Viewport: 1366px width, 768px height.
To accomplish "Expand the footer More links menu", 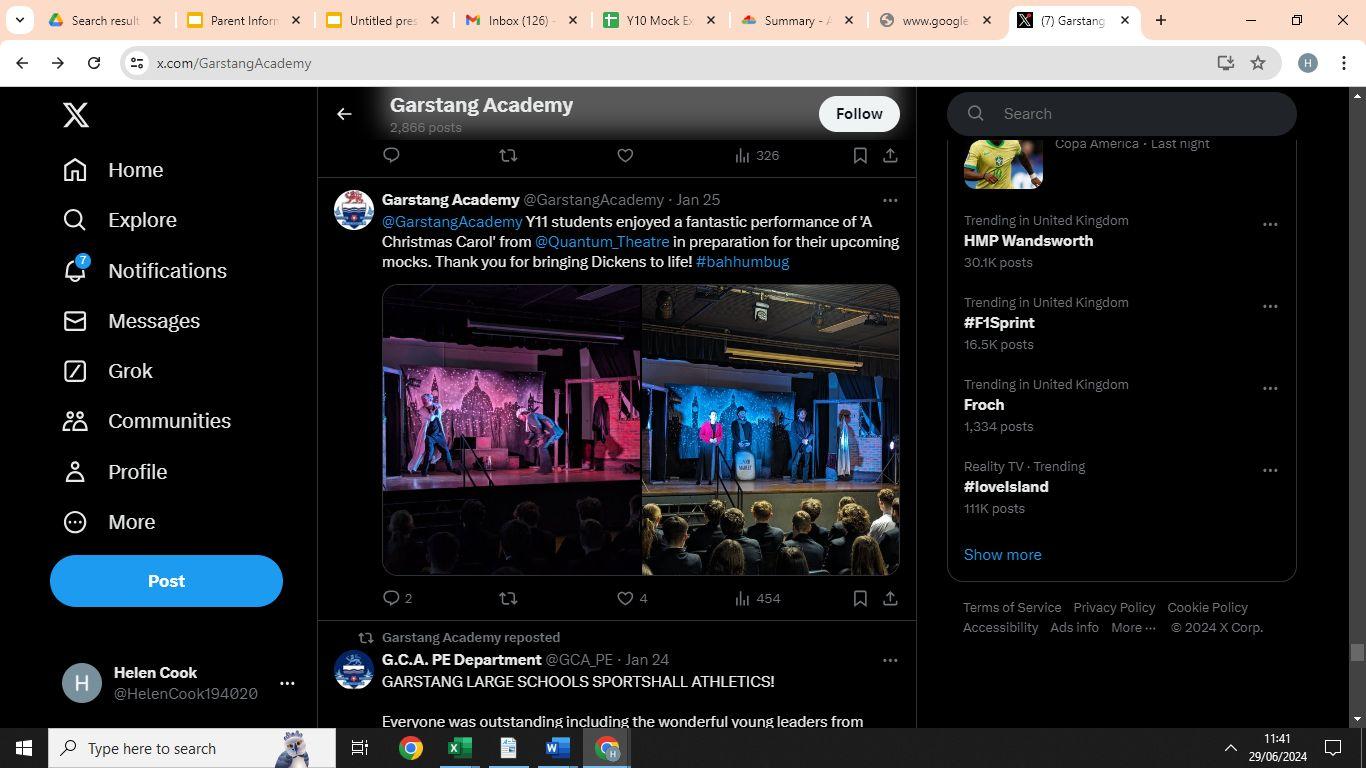I will (1133, 628).
